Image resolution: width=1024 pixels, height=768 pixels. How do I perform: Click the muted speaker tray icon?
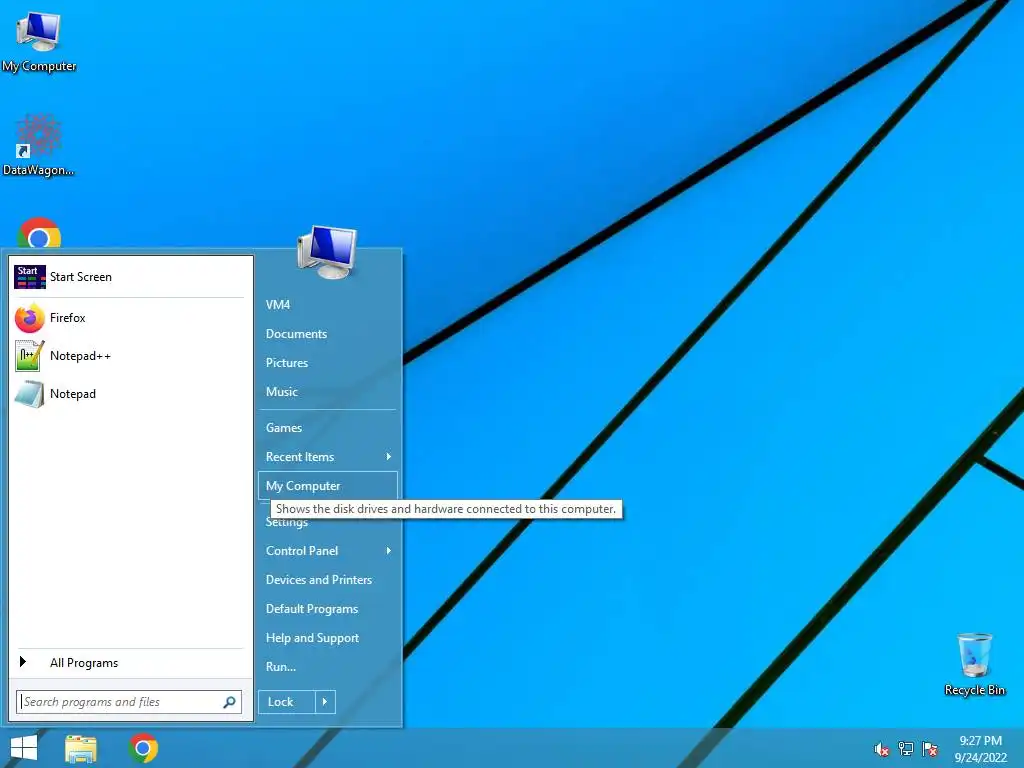(x=881, y=749)
